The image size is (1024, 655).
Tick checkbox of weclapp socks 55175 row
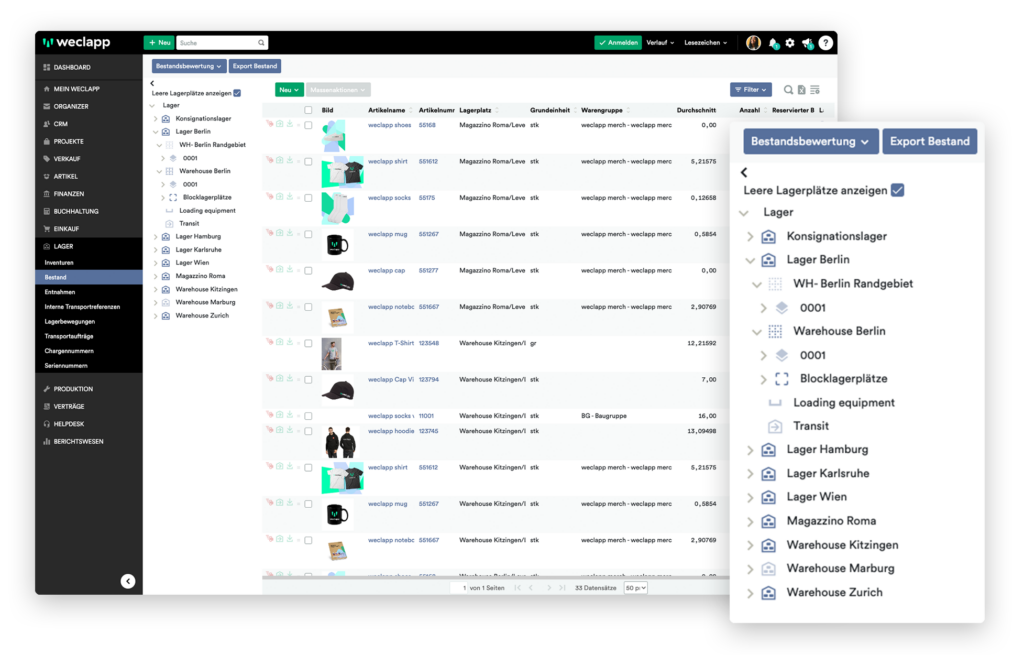click(x=308, y=198)
